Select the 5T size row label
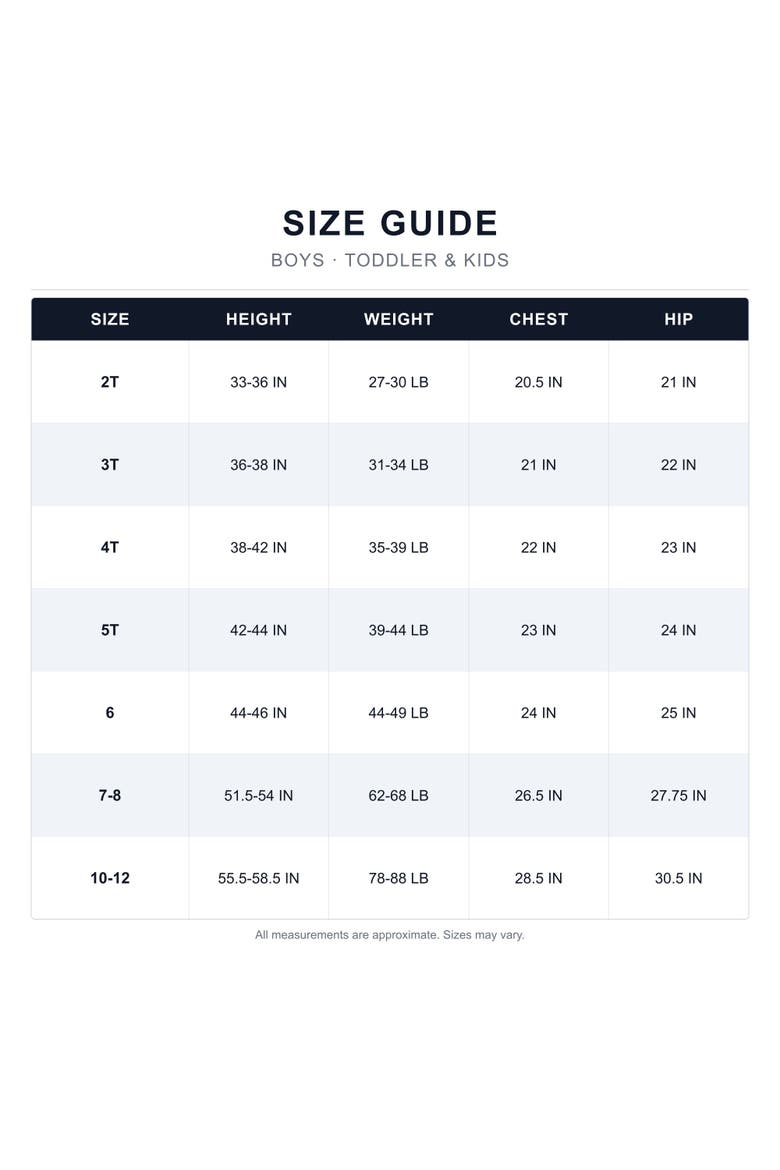This screenshot has width=780, height=1170. (110, 631)
